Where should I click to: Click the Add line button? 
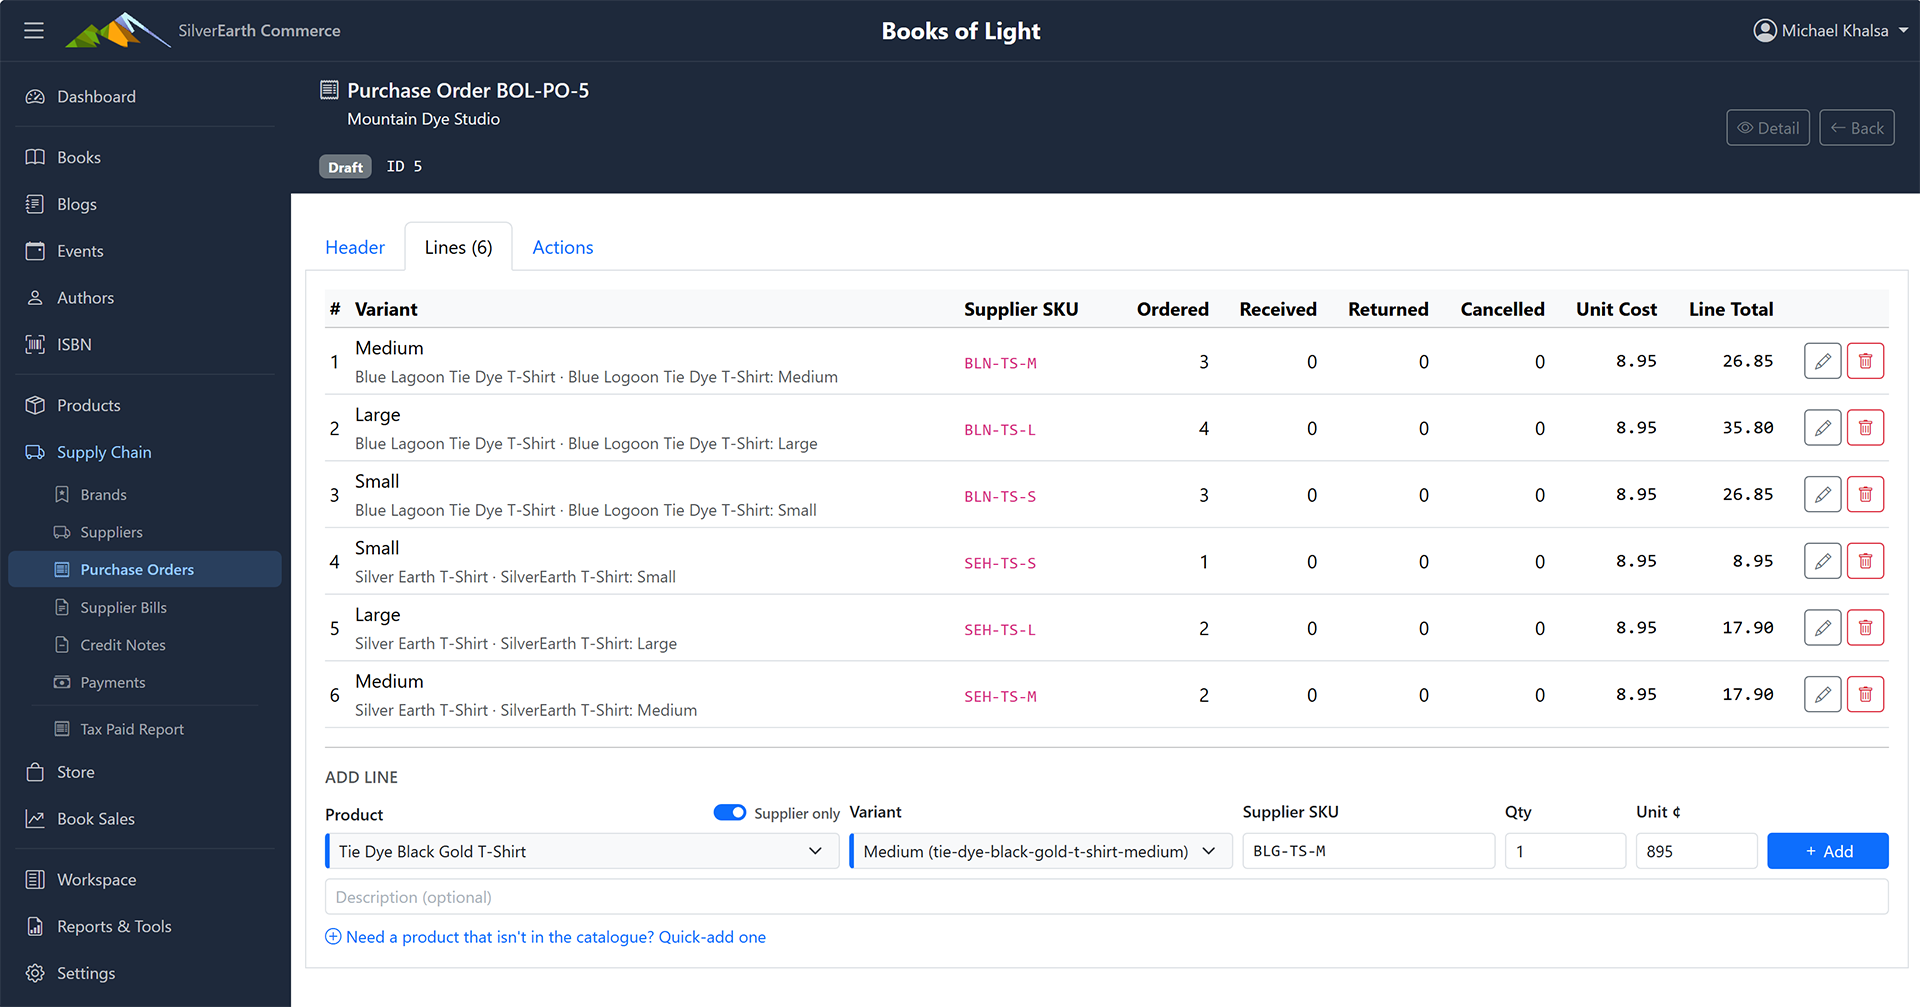coord(1828,851)
